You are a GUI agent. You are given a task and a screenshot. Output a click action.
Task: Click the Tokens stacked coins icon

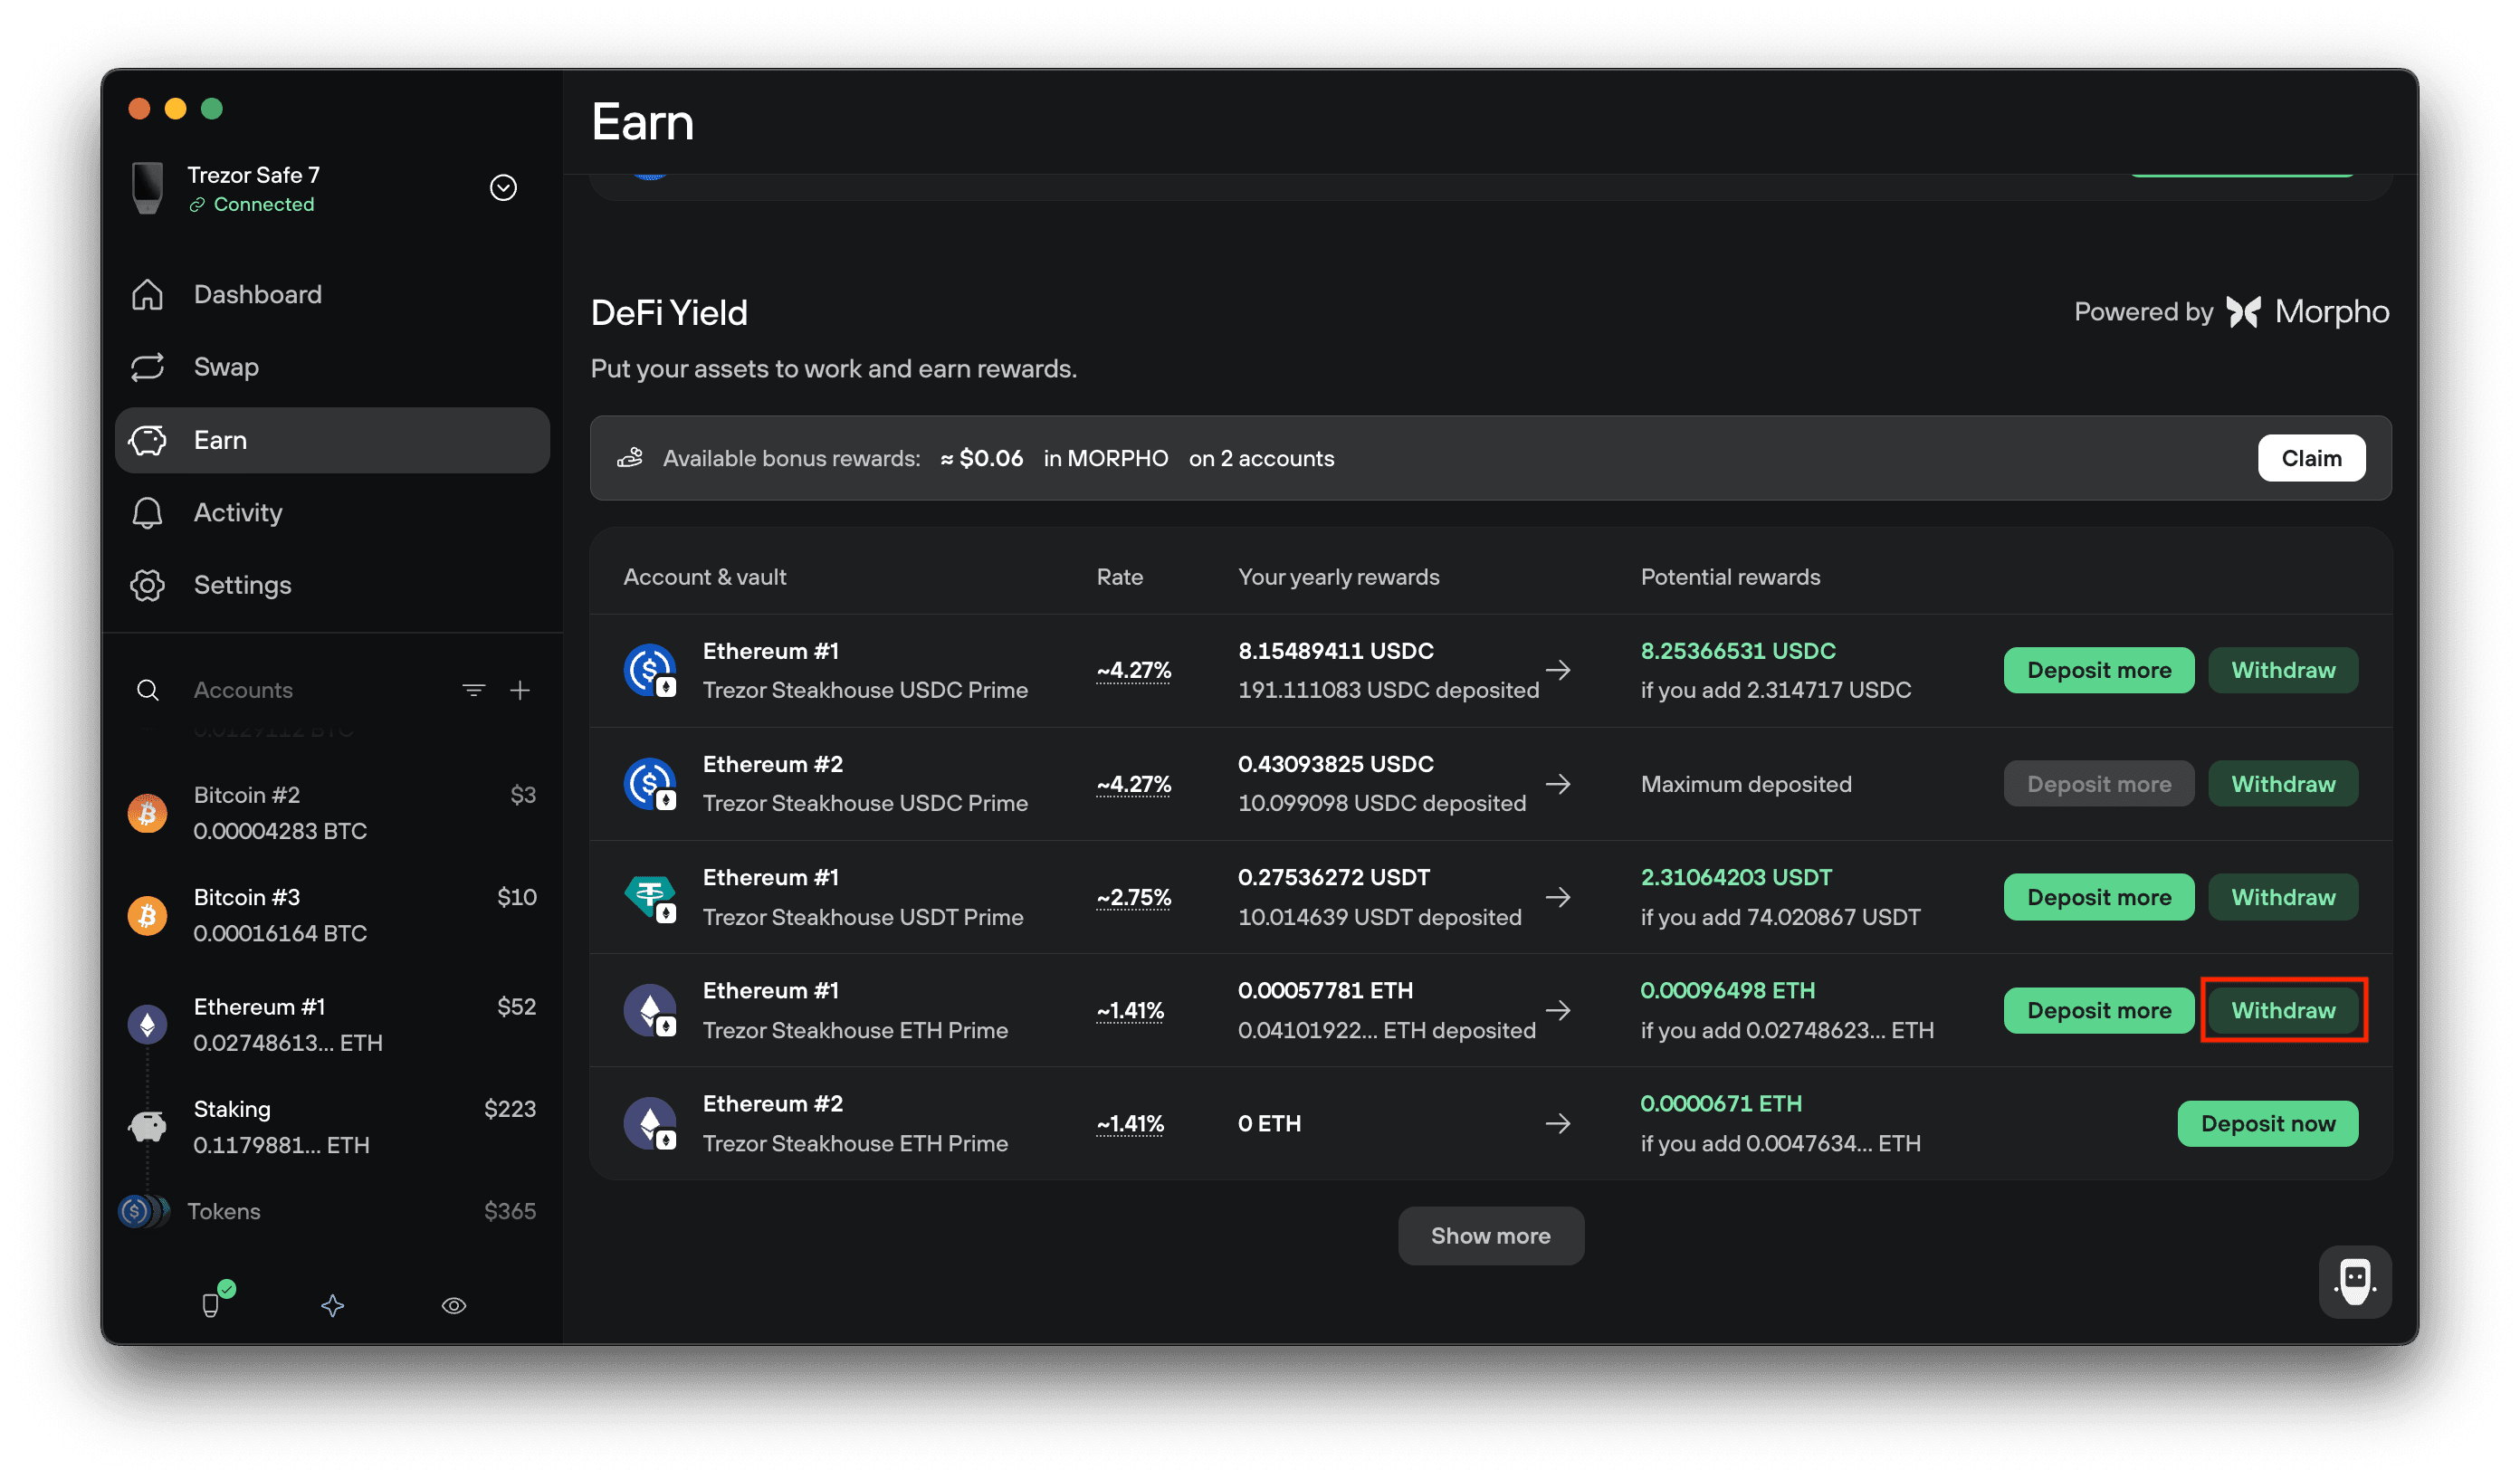(143, 1211)
